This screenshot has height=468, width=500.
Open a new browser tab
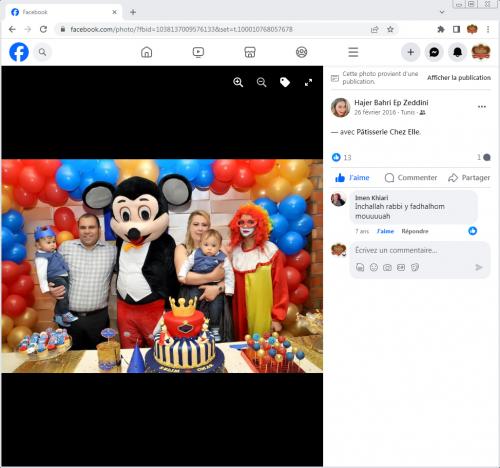133,12
